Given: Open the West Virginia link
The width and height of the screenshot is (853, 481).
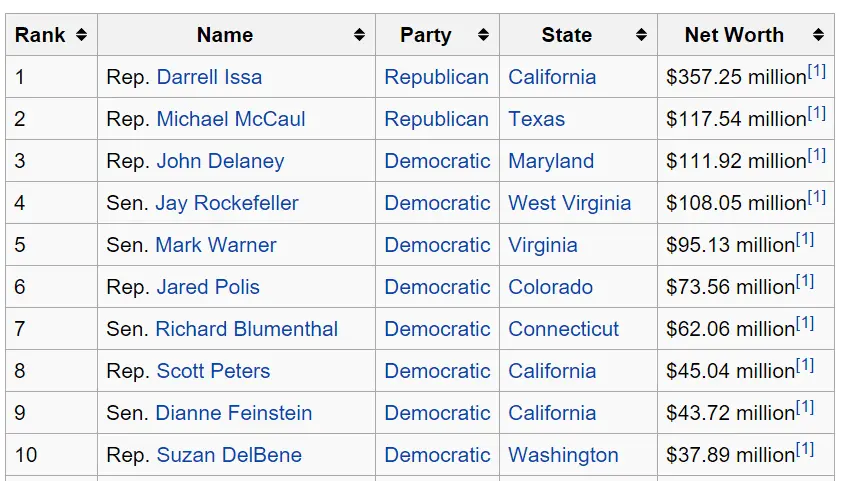Looking at the screenshot, I should pos(569,203).
